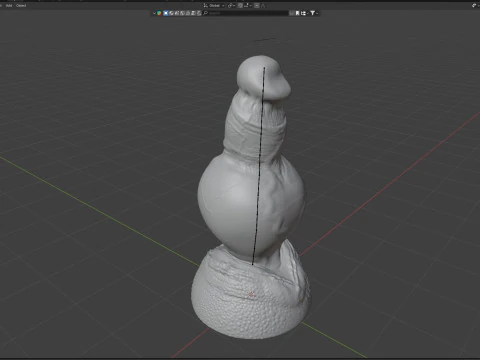Click the viewport options icon at top right corner
This screenshot has height=360, width=480.
(x=475, y=5)
